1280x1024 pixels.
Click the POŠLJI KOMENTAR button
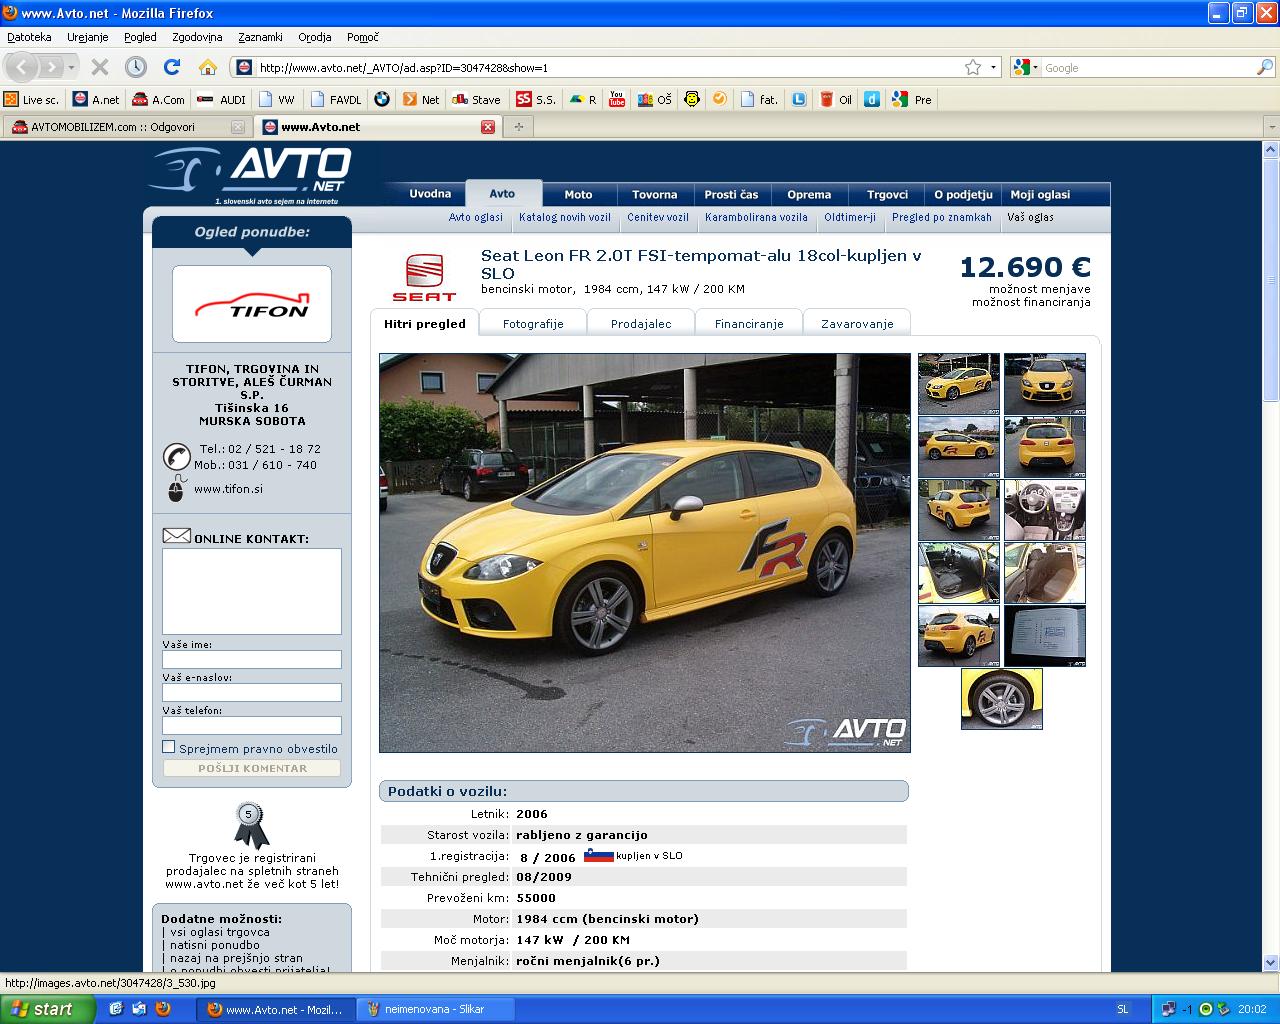[x=252, y=768]
